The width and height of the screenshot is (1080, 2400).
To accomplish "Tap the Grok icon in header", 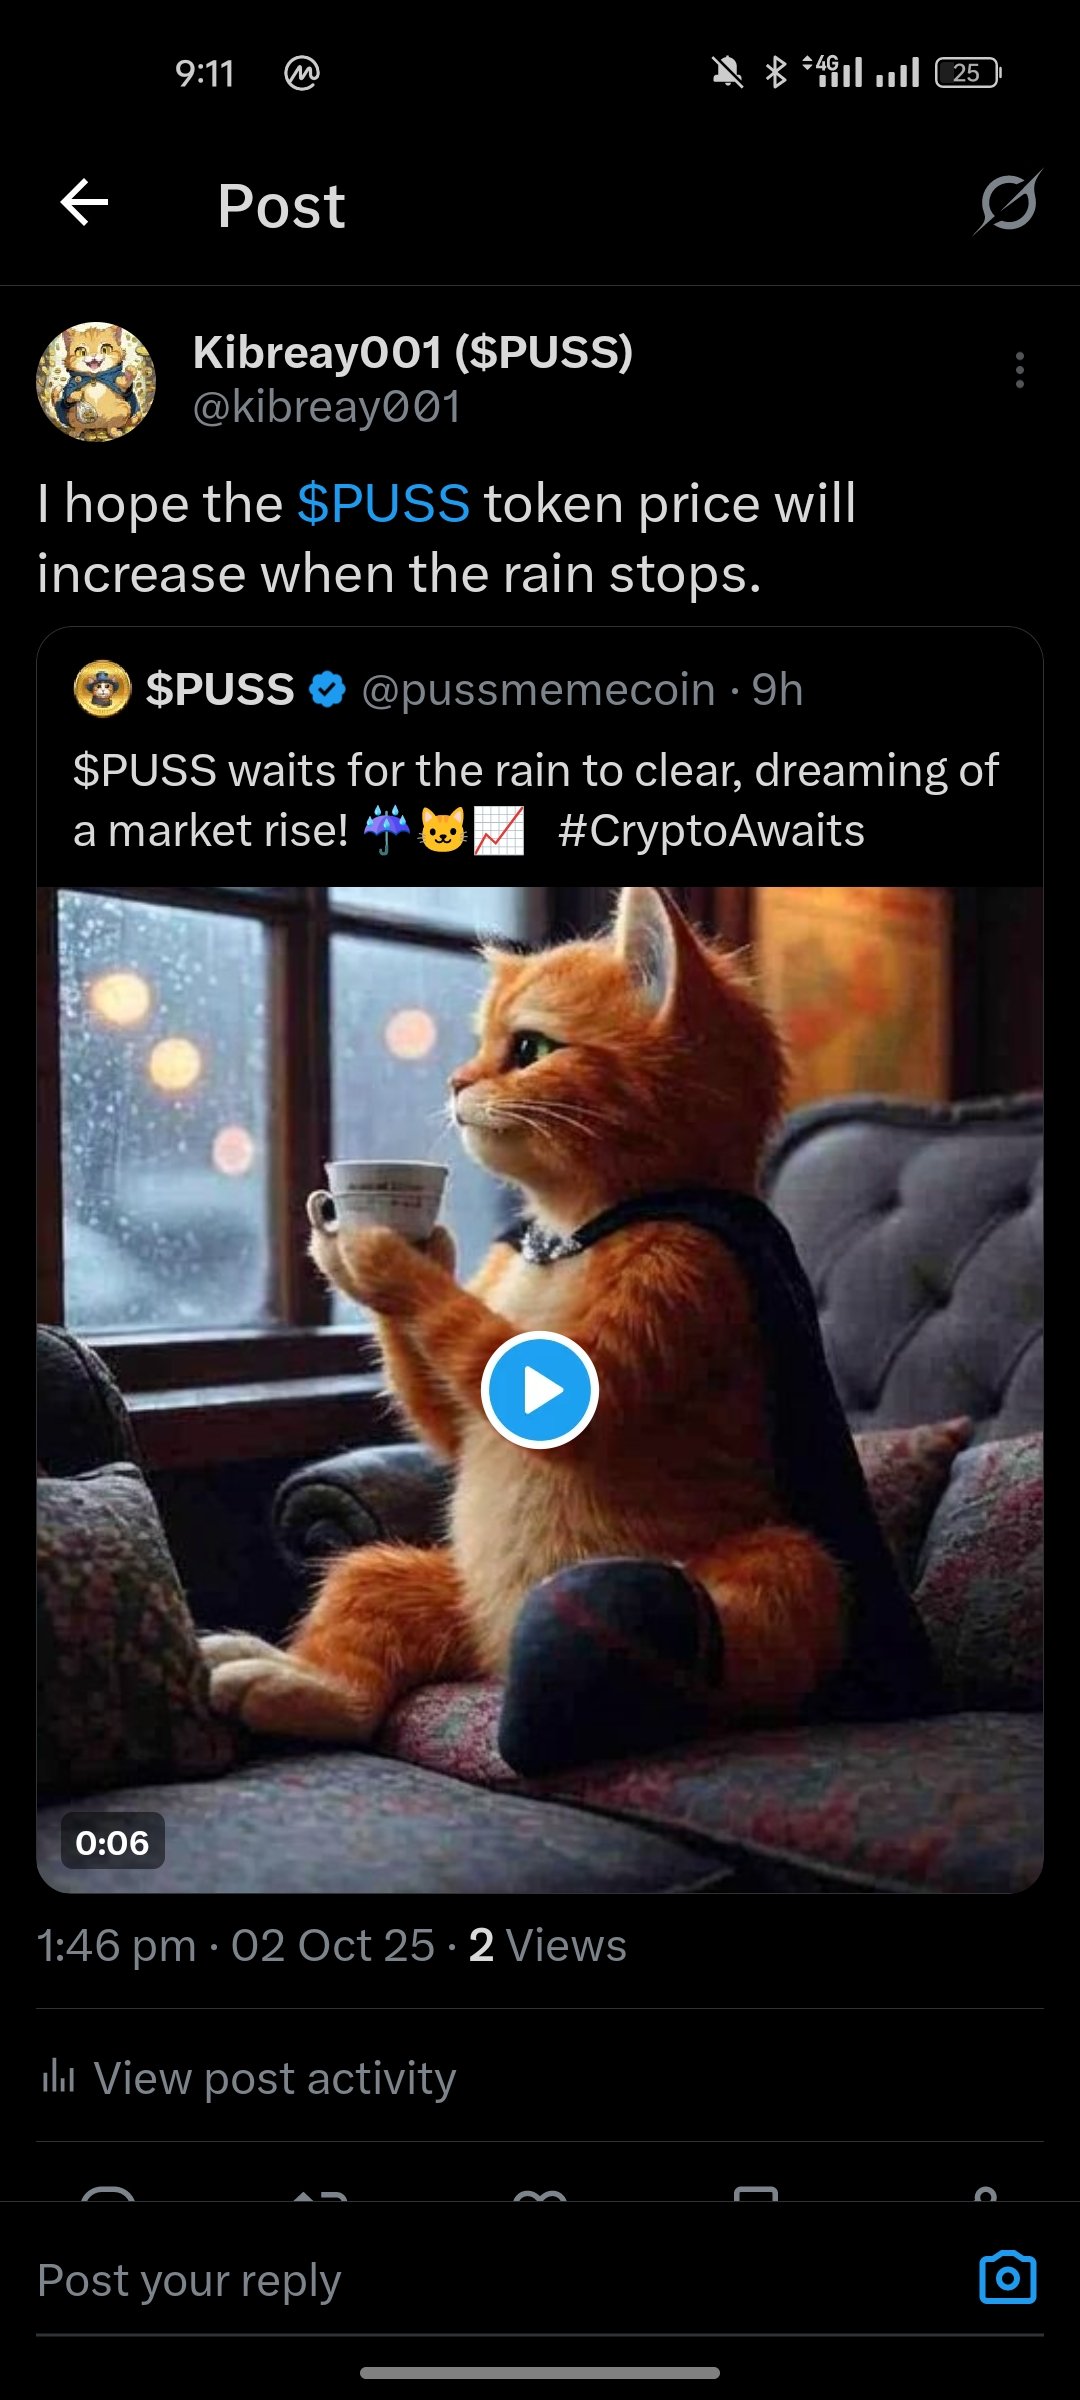I will [x=1008, y=203].
